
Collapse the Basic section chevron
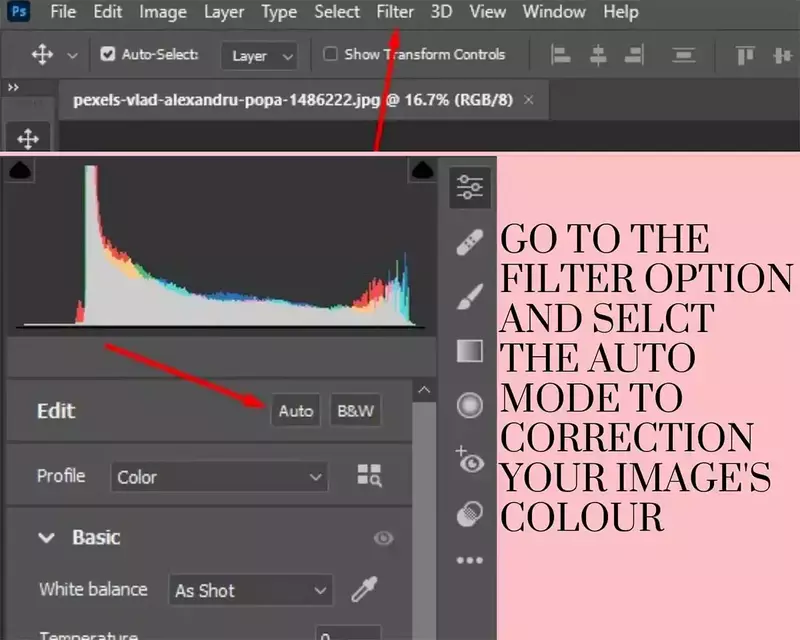click(x=46, y=537)
